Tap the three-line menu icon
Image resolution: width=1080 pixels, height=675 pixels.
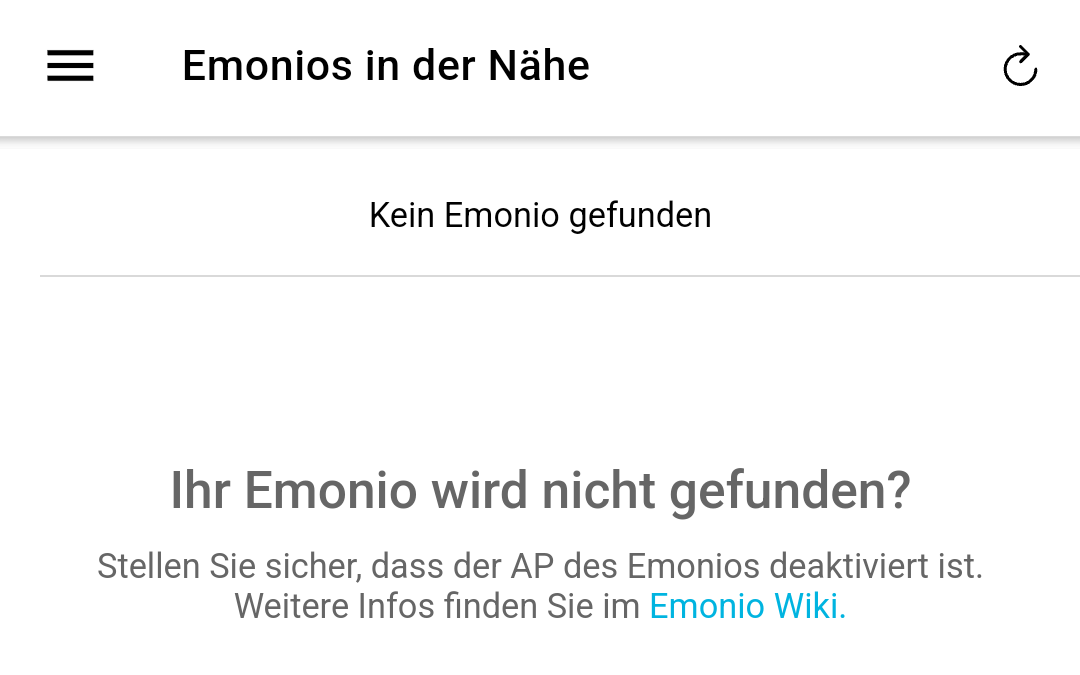(70, 66)
